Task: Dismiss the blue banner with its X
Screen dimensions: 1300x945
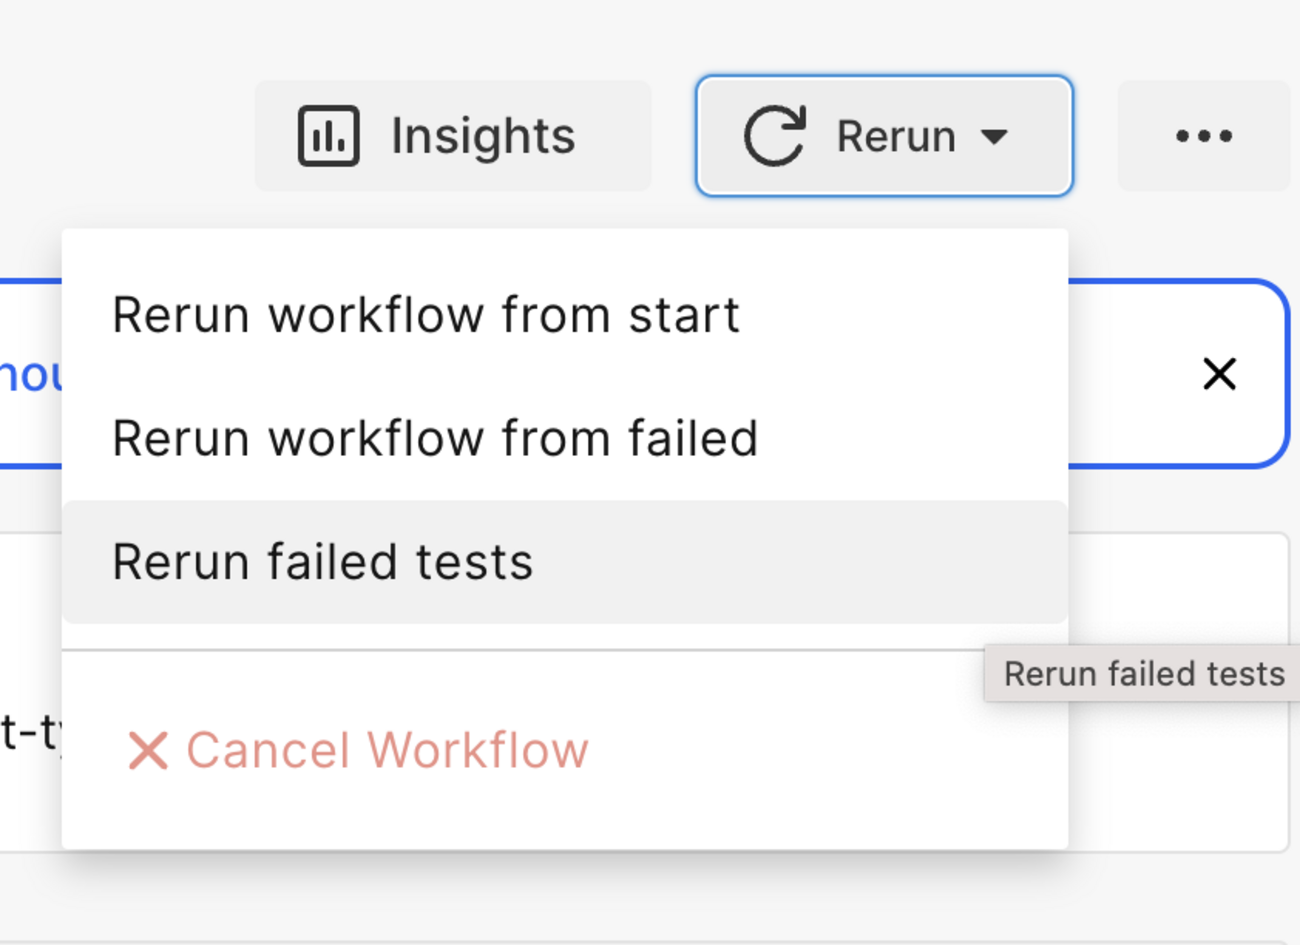Action: 1219,374
